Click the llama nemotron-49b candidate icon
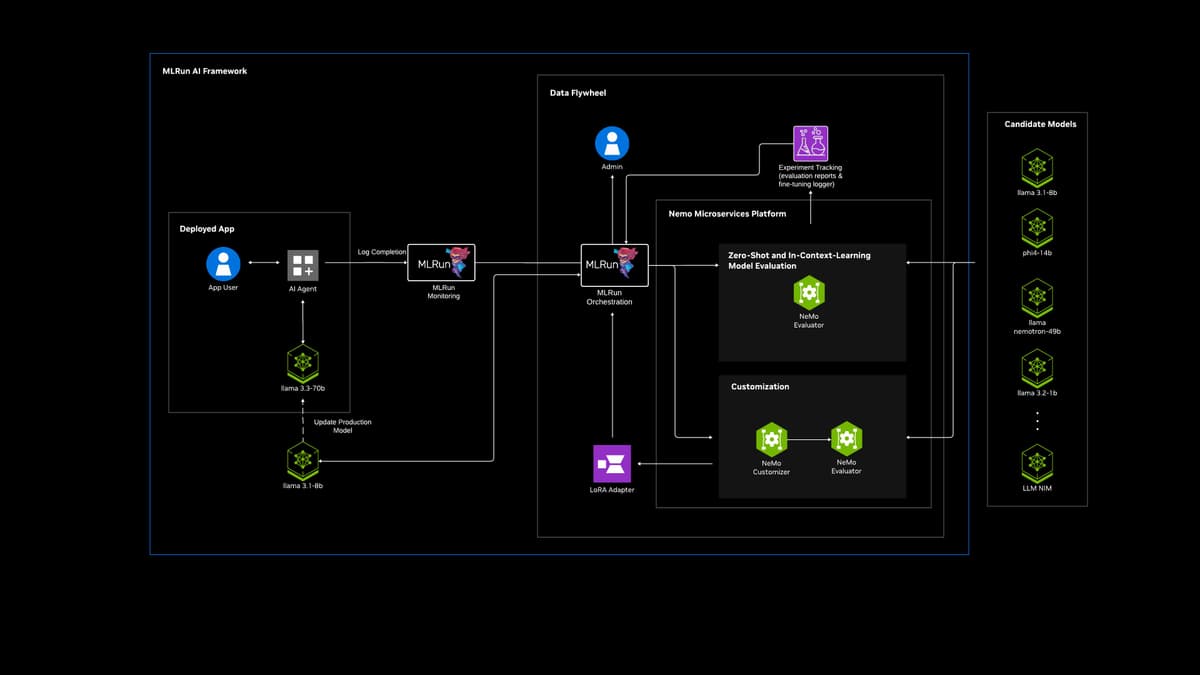 click(1037, 297)
